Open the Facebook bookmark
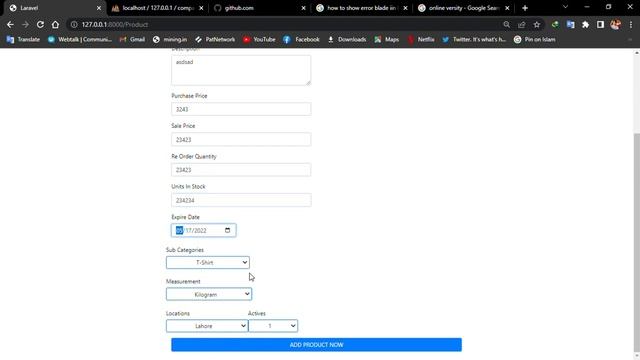The width and height of the screenshot is (640, 360). (301, 40)
